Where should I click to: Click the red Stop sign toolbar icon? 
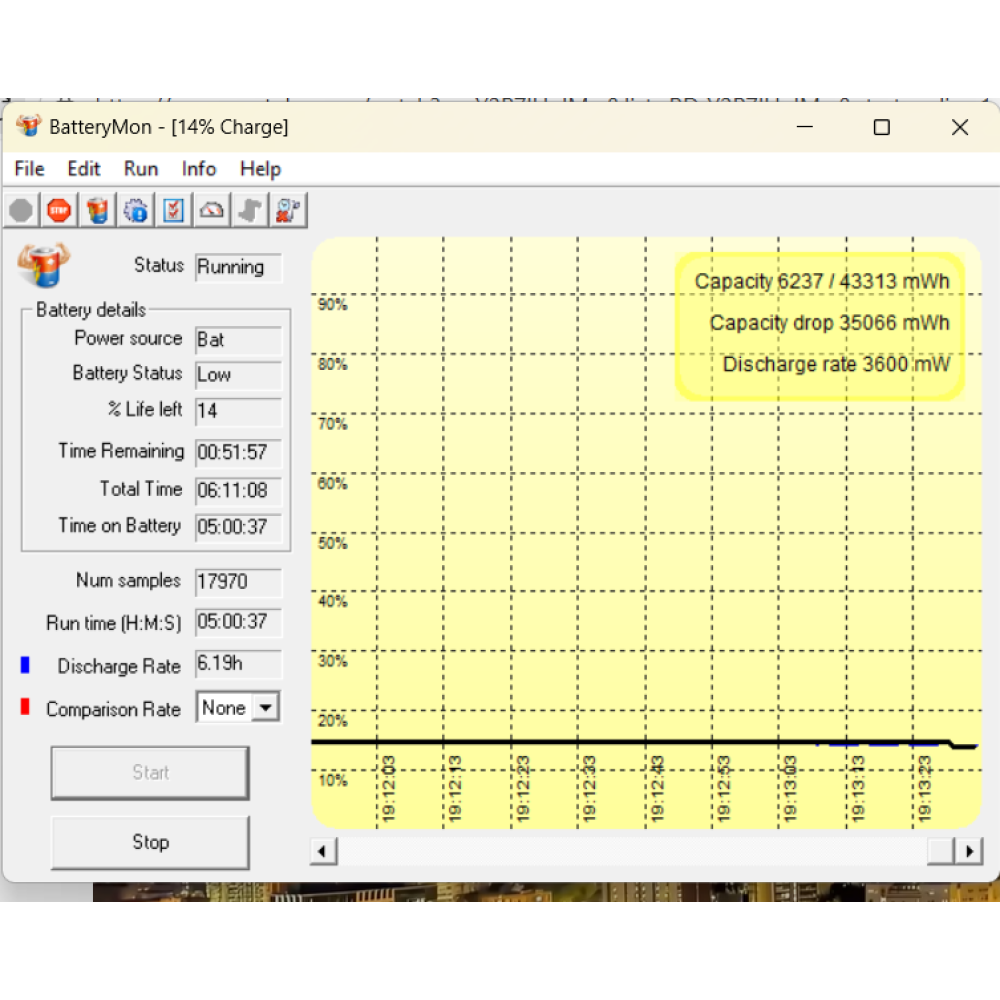pyautogui.click(x=59, y=210)
